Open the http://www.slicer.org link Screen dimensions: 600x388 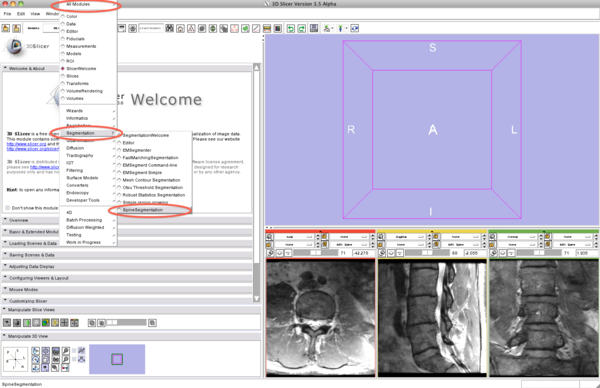[x=26, y=144]
